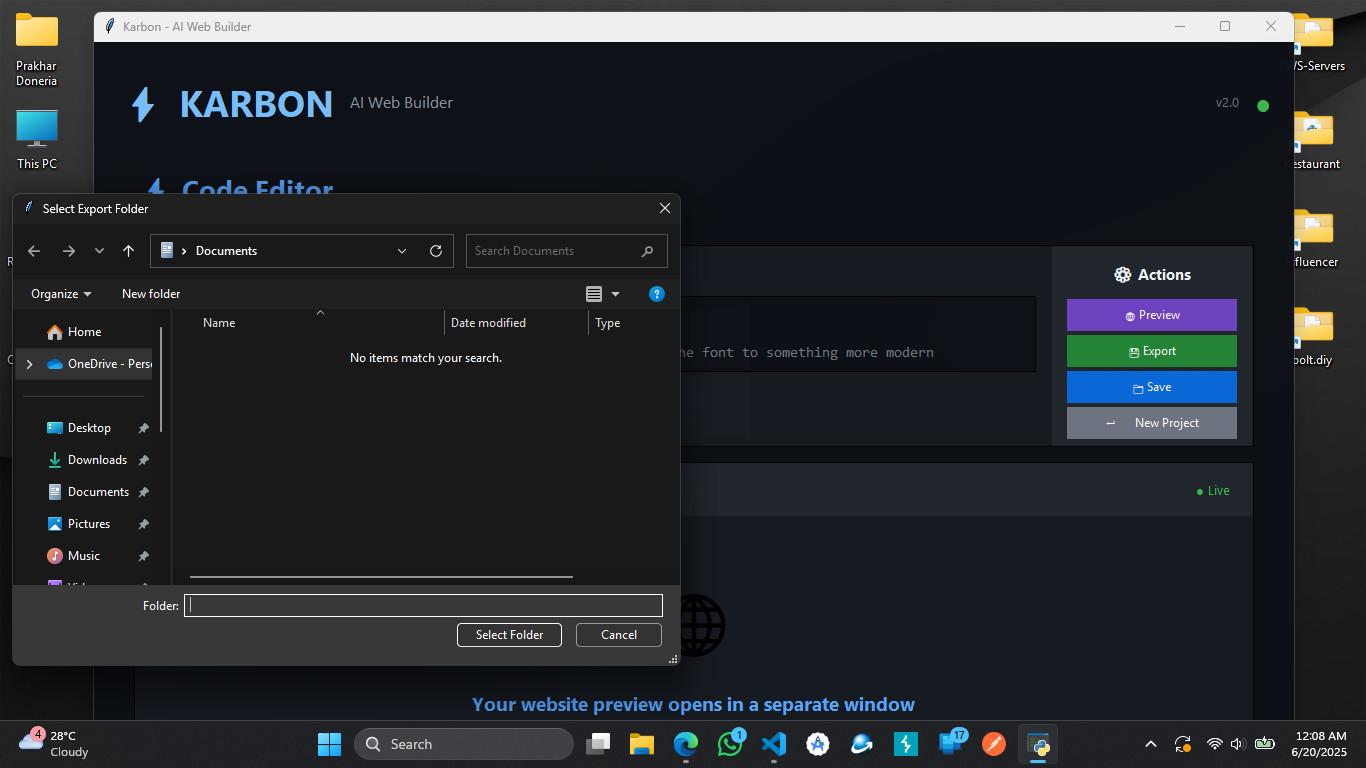Click the magnifier icon in Search Documents
The image size is (1366, 768).
coord(648,251)
